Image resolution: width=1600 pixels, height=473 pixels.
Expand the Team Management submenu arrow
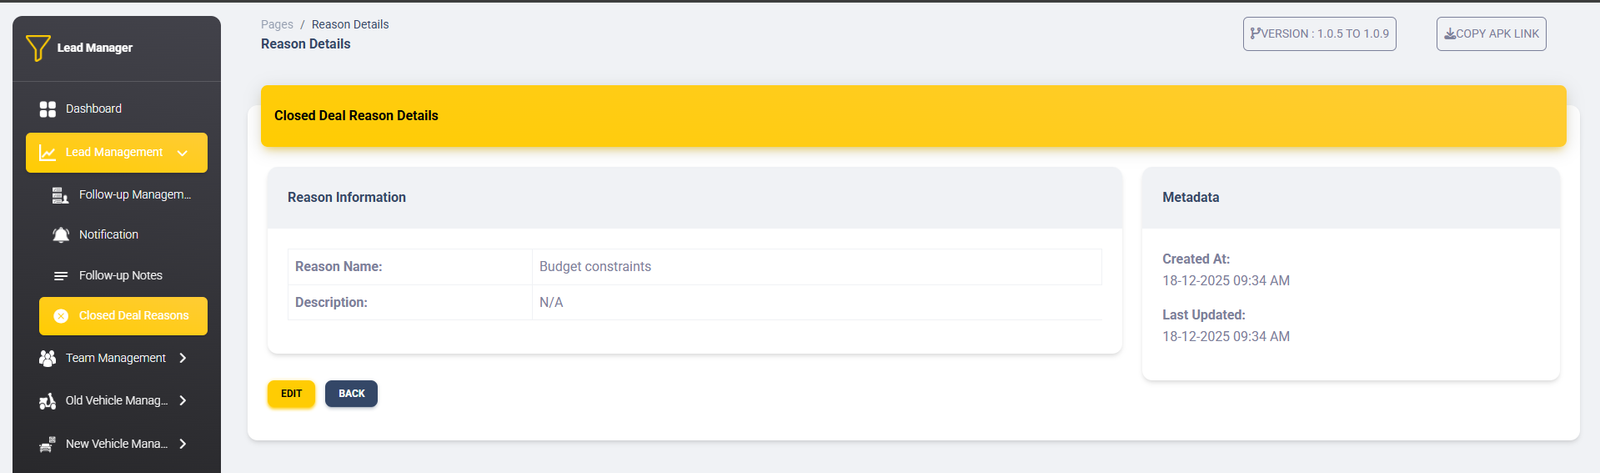coord(183,358)
